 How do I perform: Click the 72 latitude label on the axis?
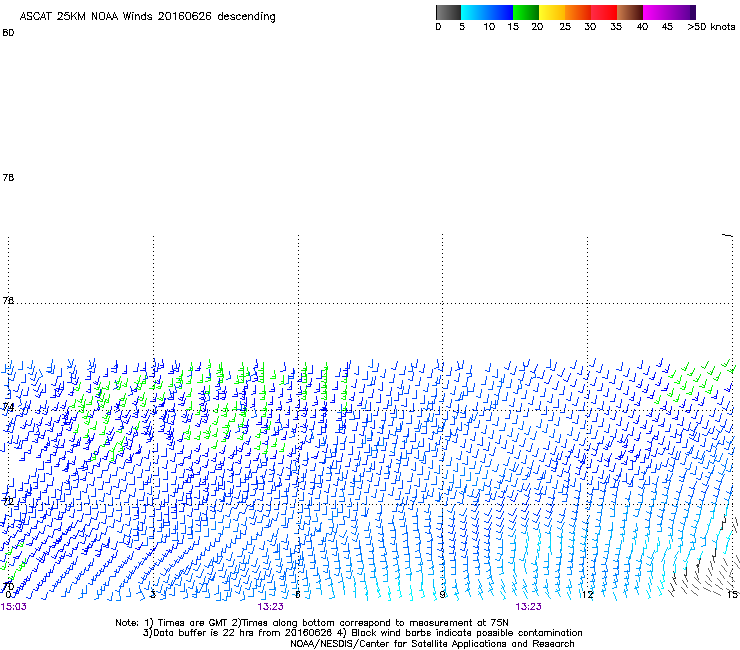coord(8,501)
